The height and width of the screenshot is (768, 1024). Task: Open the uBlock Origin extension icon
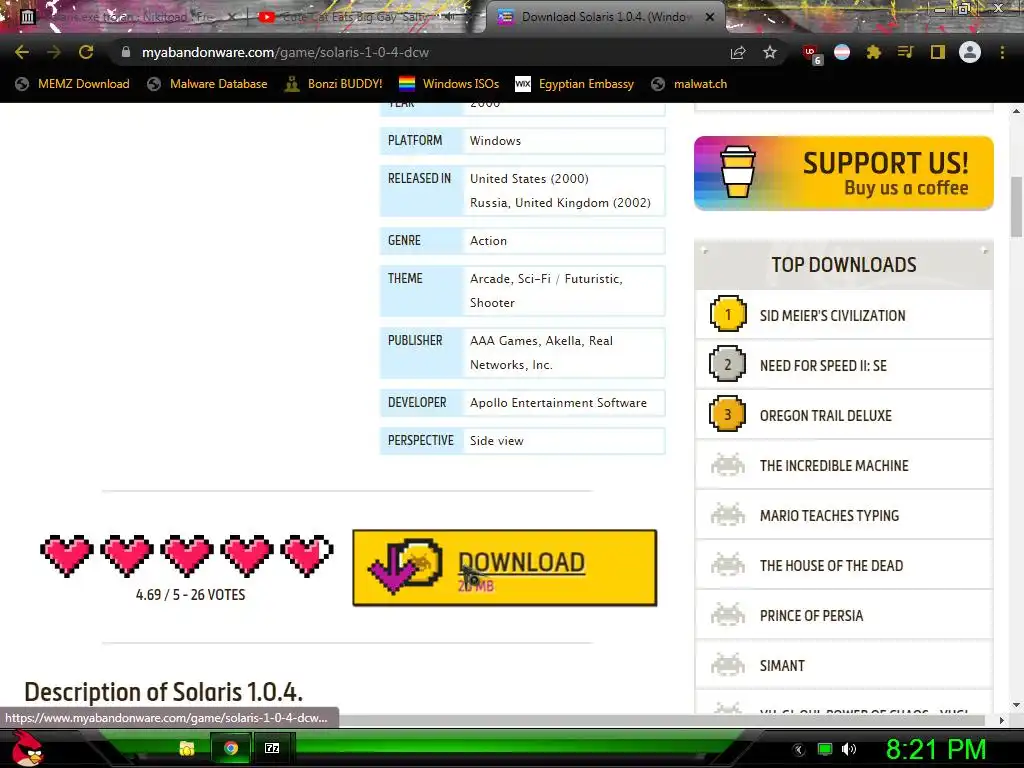coord(812,54)
